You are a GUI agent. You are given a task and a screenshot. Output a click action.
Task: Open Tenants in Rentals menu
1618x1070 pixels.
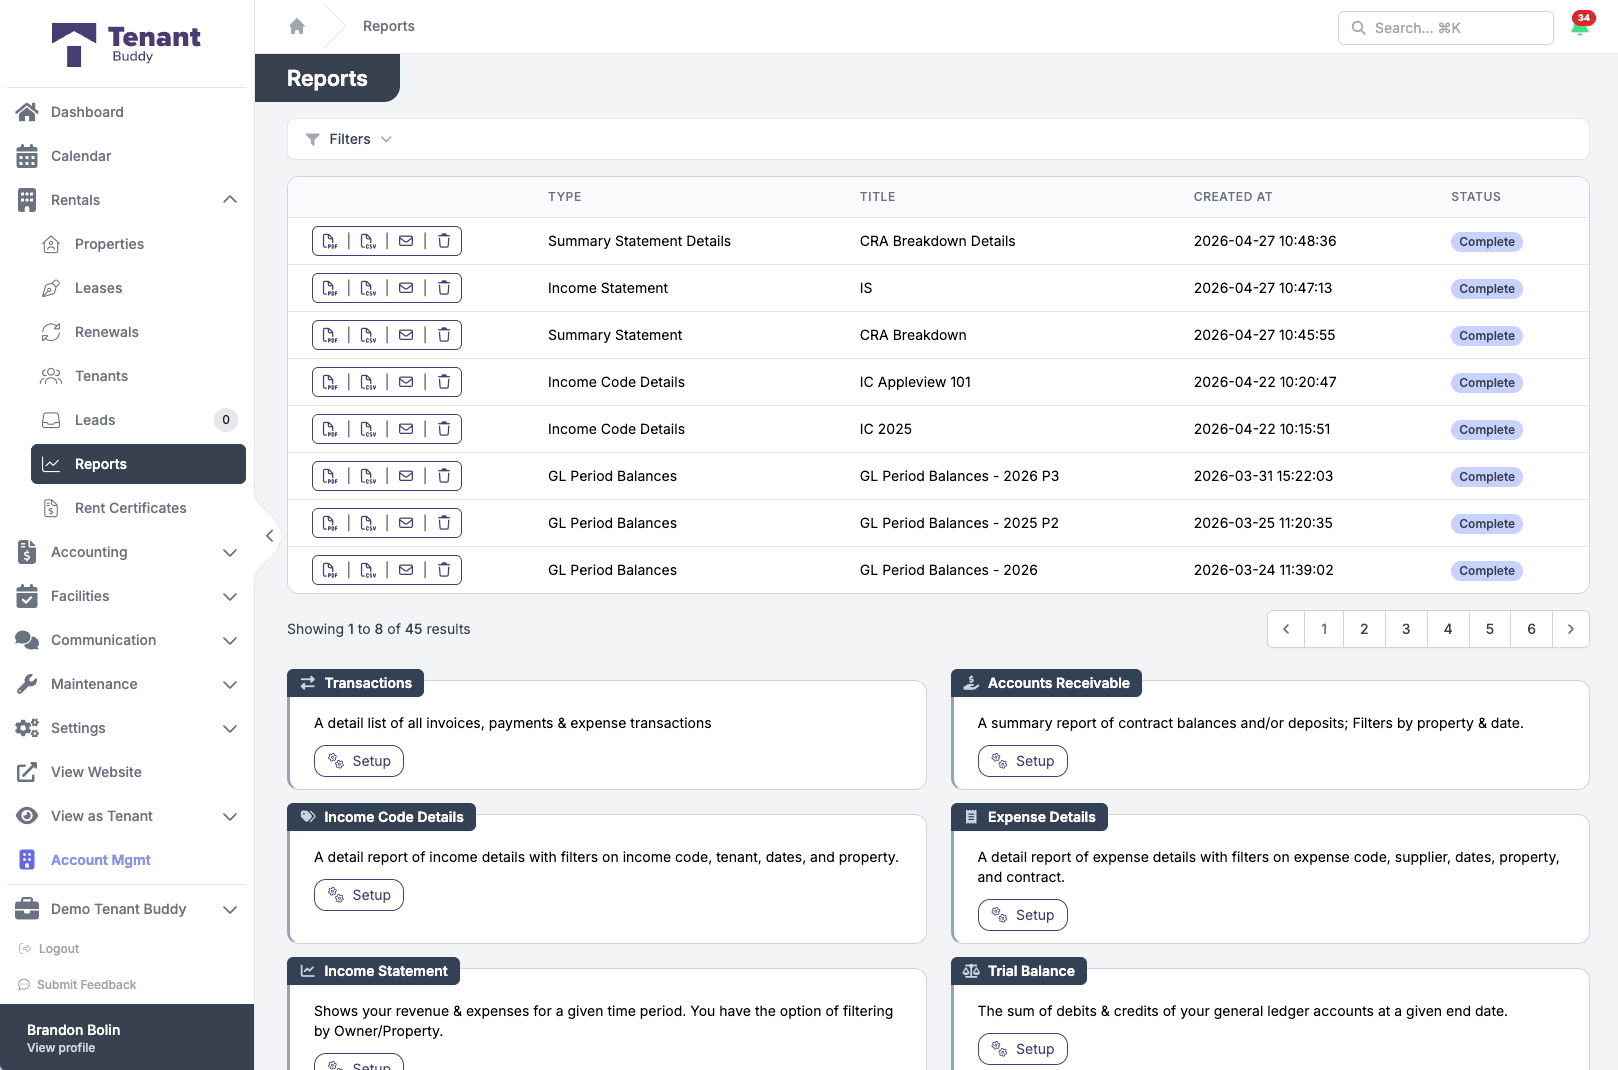(x=138, y=376)
